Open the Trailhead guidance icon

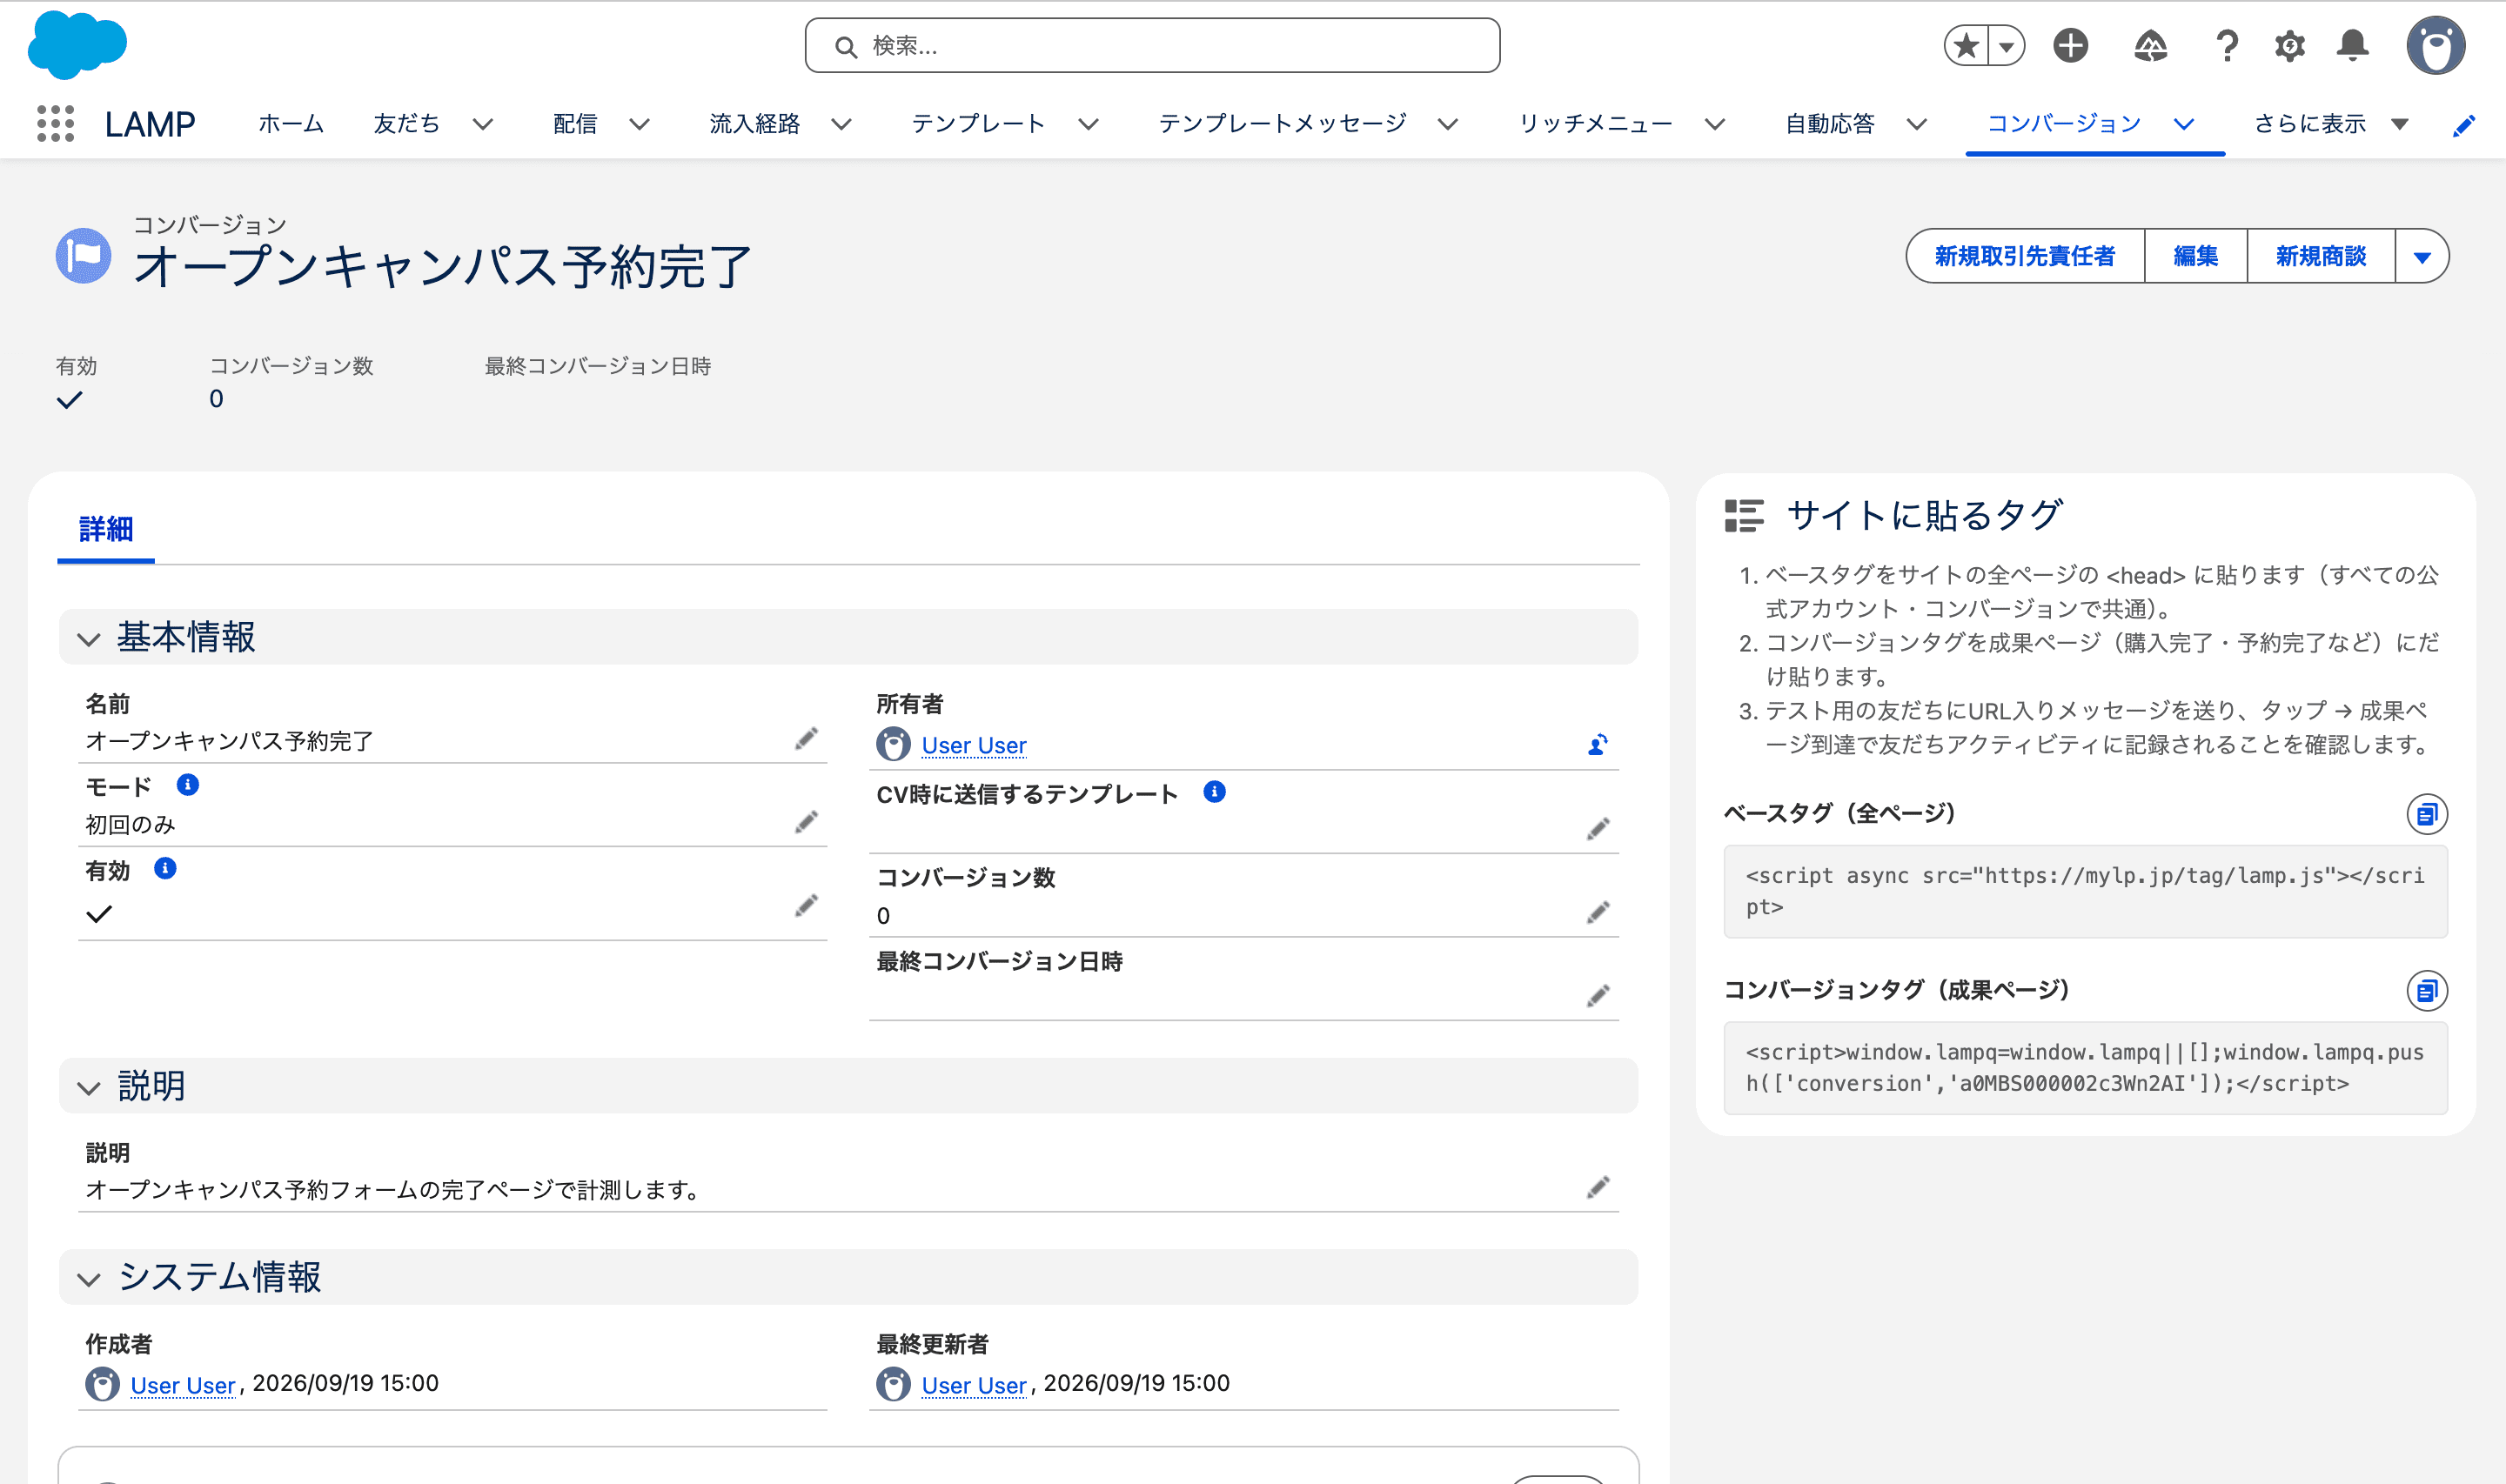point(2150,46)
